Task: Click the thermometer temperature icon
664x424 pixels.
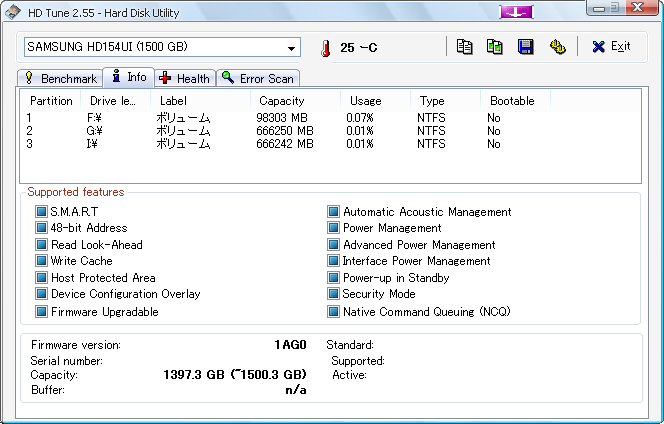Action: point(324,48)
